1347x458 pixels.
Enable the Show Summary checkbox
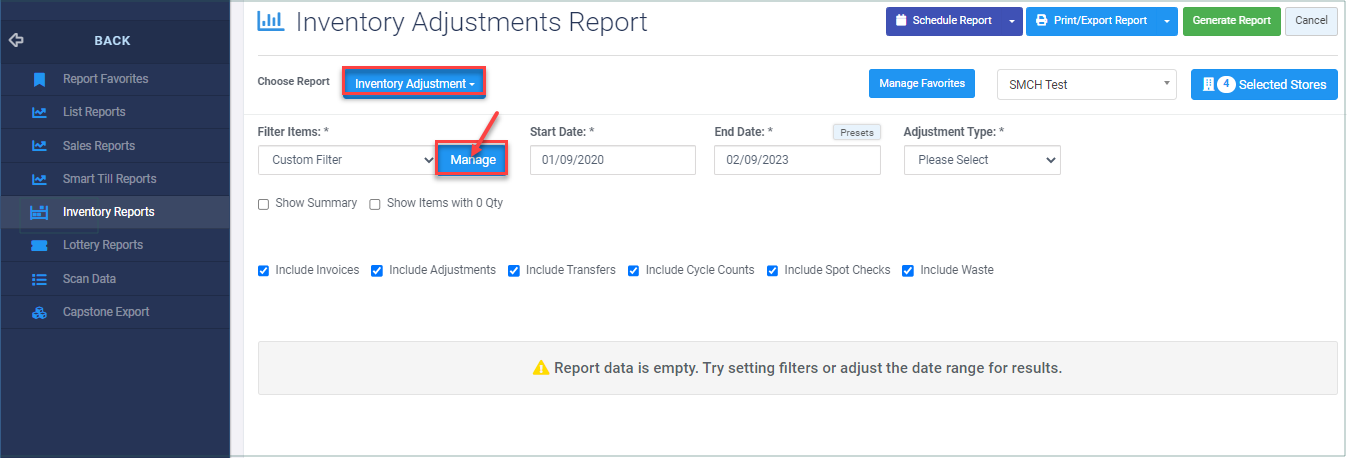click(x=264, y=204)
